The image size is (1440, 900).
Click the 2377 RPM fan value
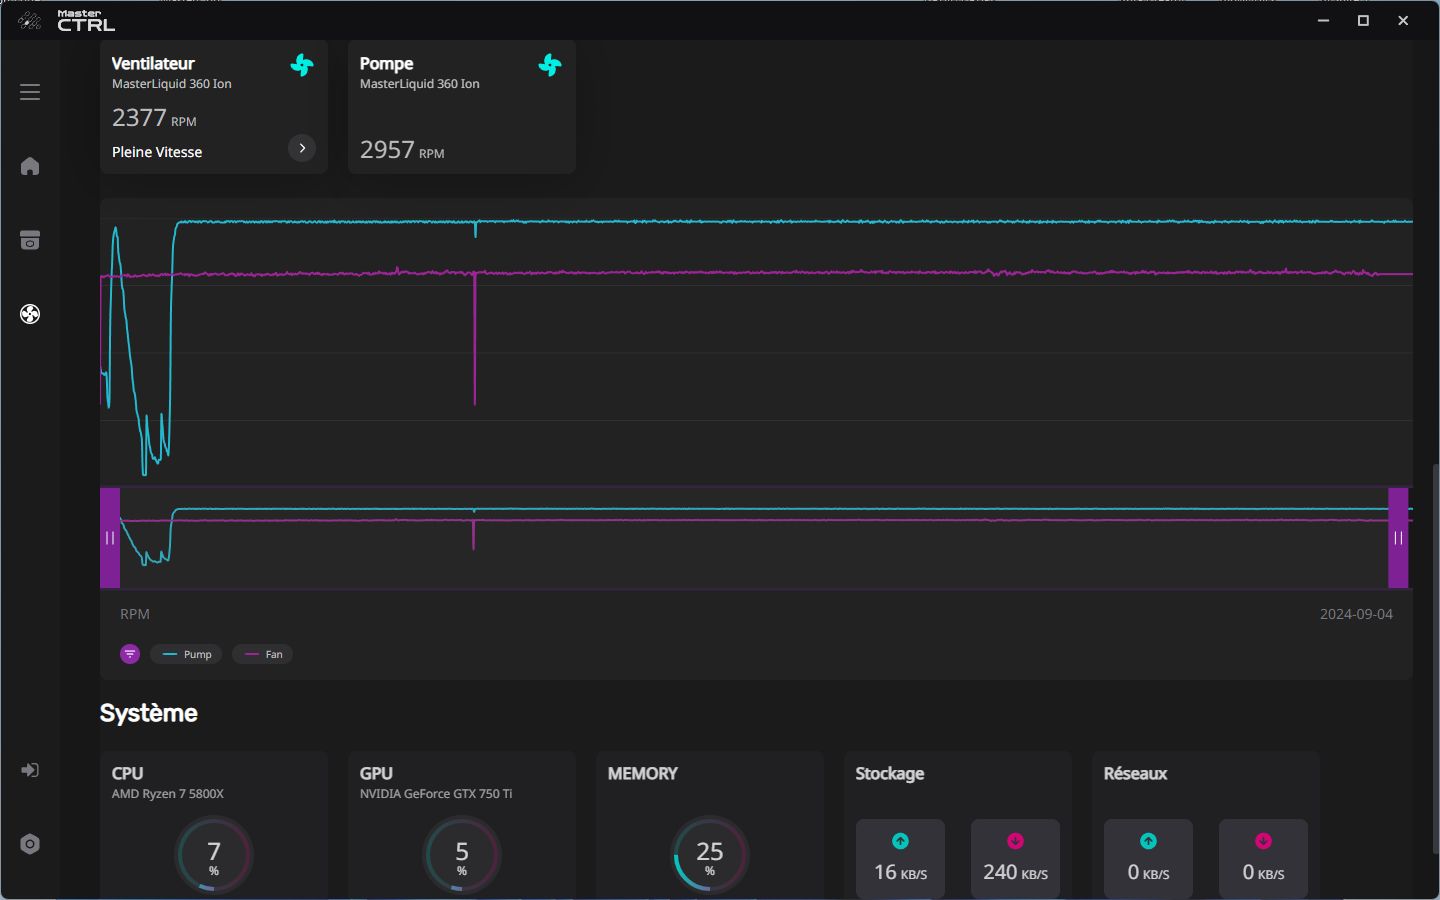(x=154, y=118)
